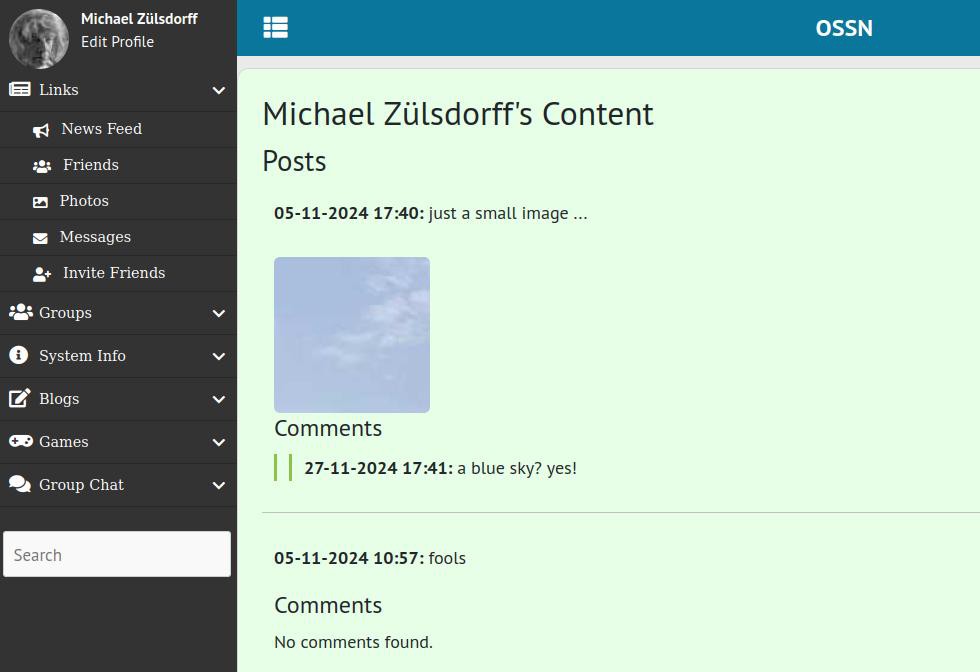
Task: Click the Edit Profile link
Action: tap(117, 42)
